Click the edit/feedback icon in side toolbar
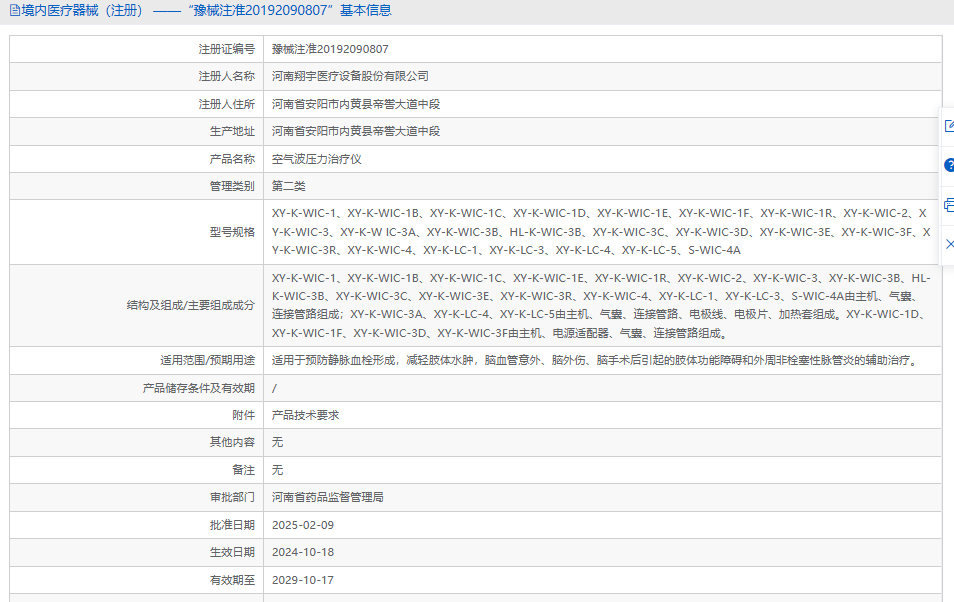 tap(949, 126)
